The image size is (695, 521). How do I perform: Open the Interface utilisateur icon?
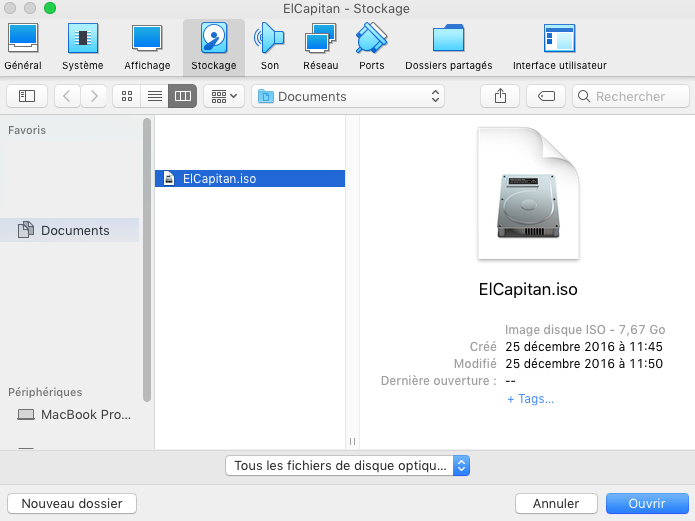(x=559, y=47)
